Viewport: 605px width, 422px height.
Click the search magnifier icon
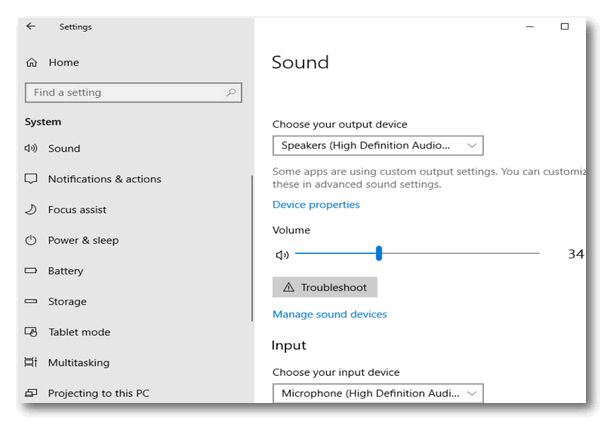(x=231, y=93)
